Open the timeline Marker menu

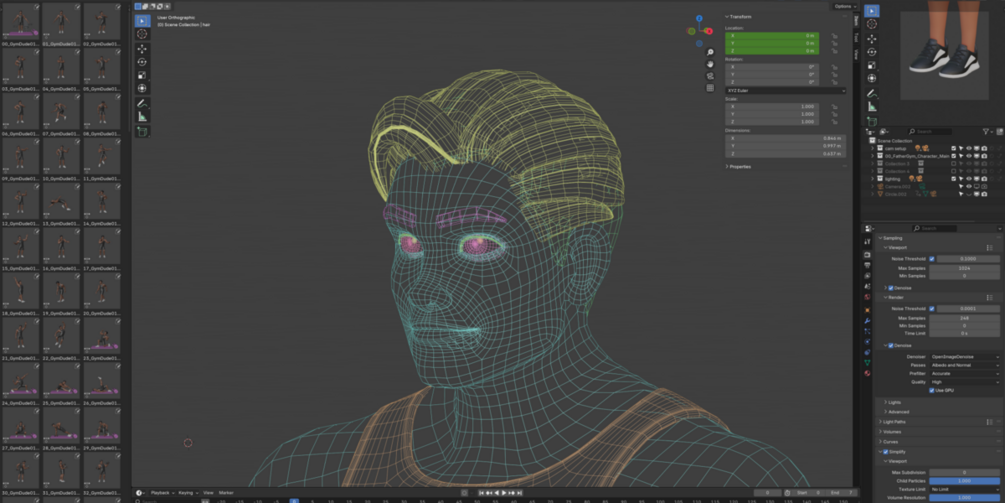(226, 493)
